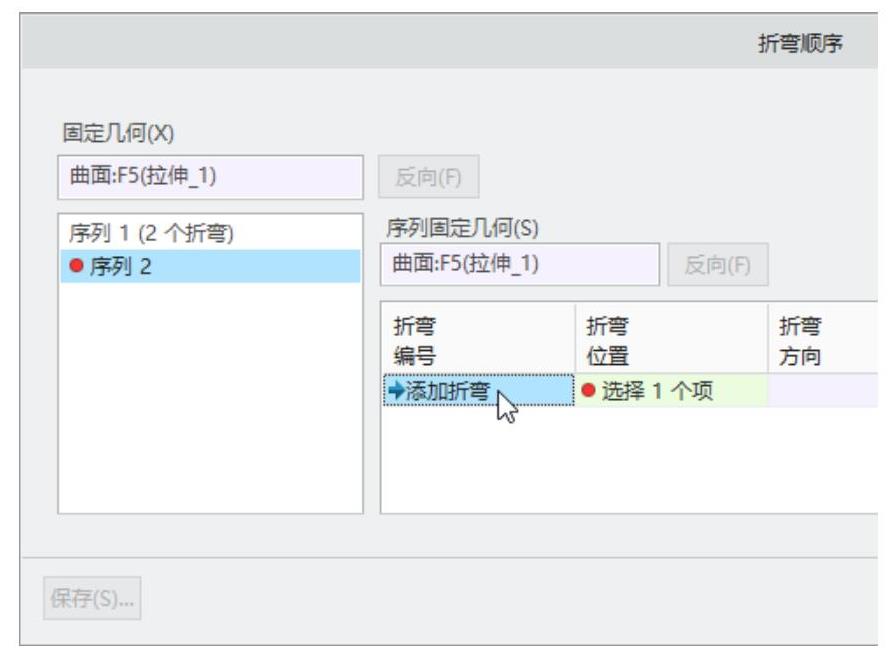Click the red dot in the 折弯位置 cell
Image resolution: width=890 pixels, height=661 pixels.
click(590, 391)
